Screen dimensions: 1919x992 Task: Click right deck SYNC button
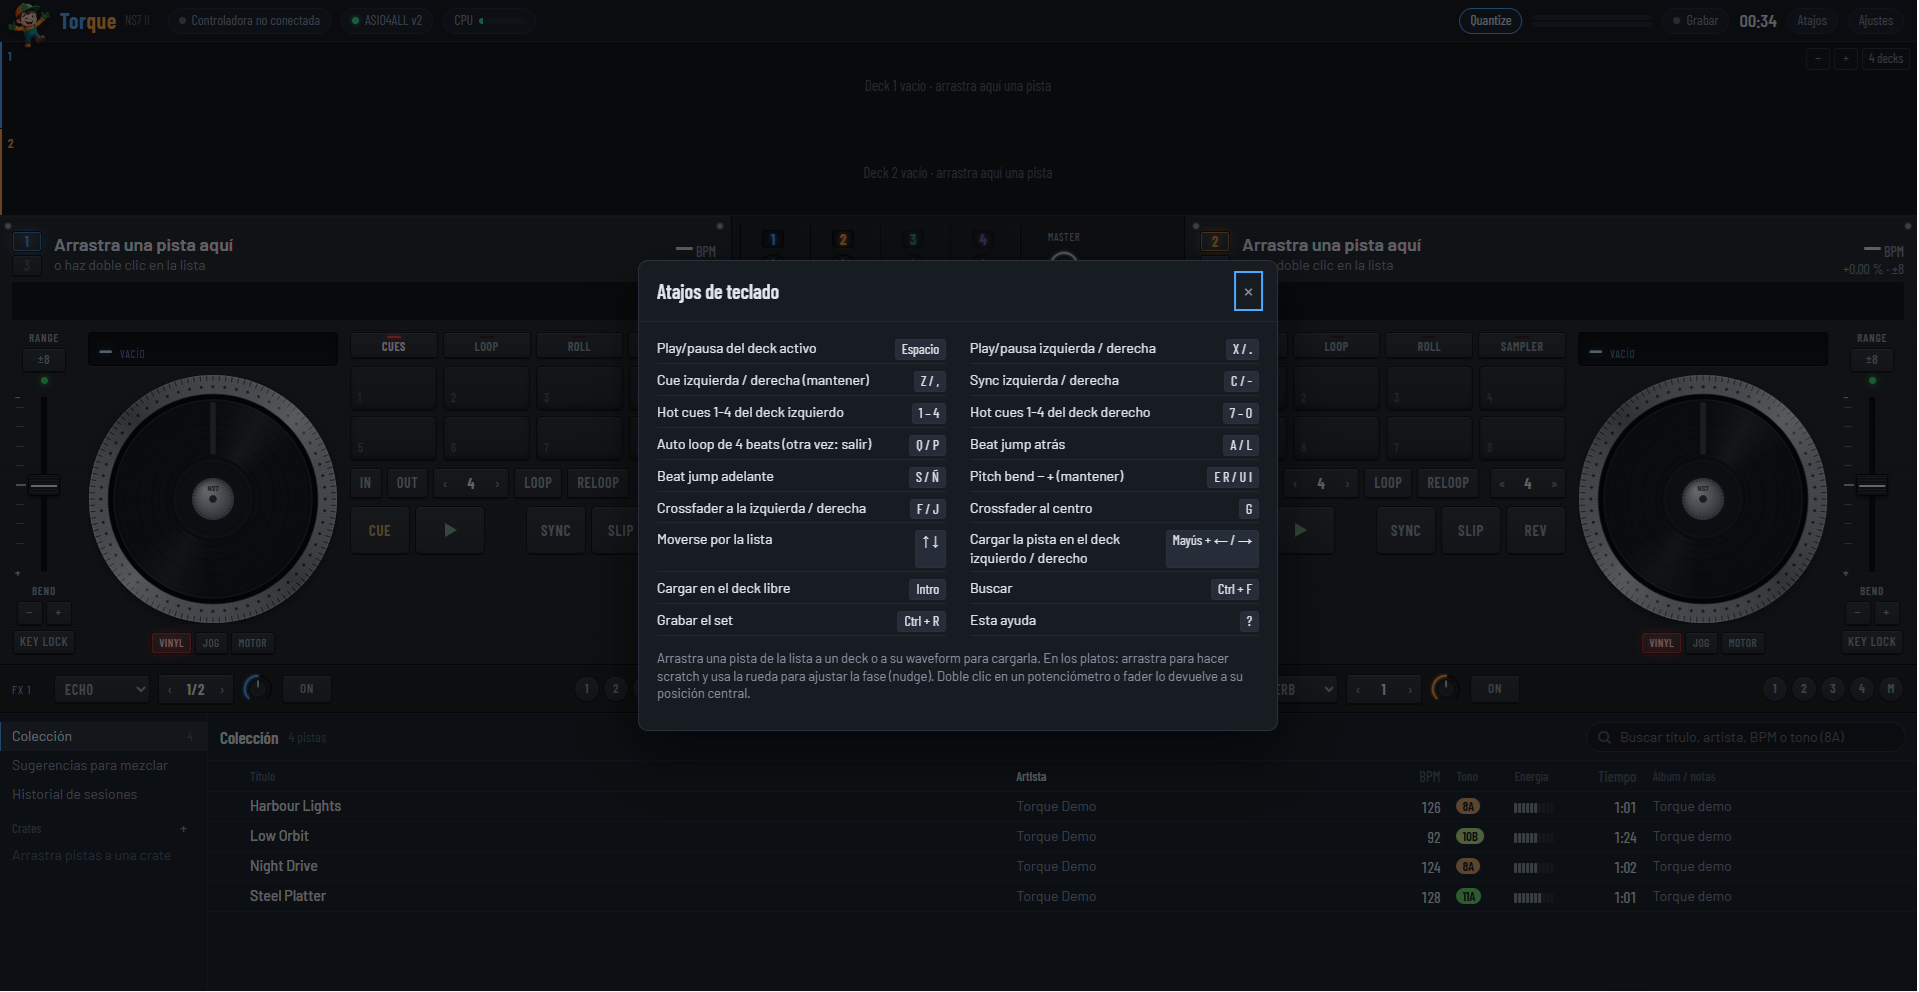pyautogui.click(x=1405, y=531)
